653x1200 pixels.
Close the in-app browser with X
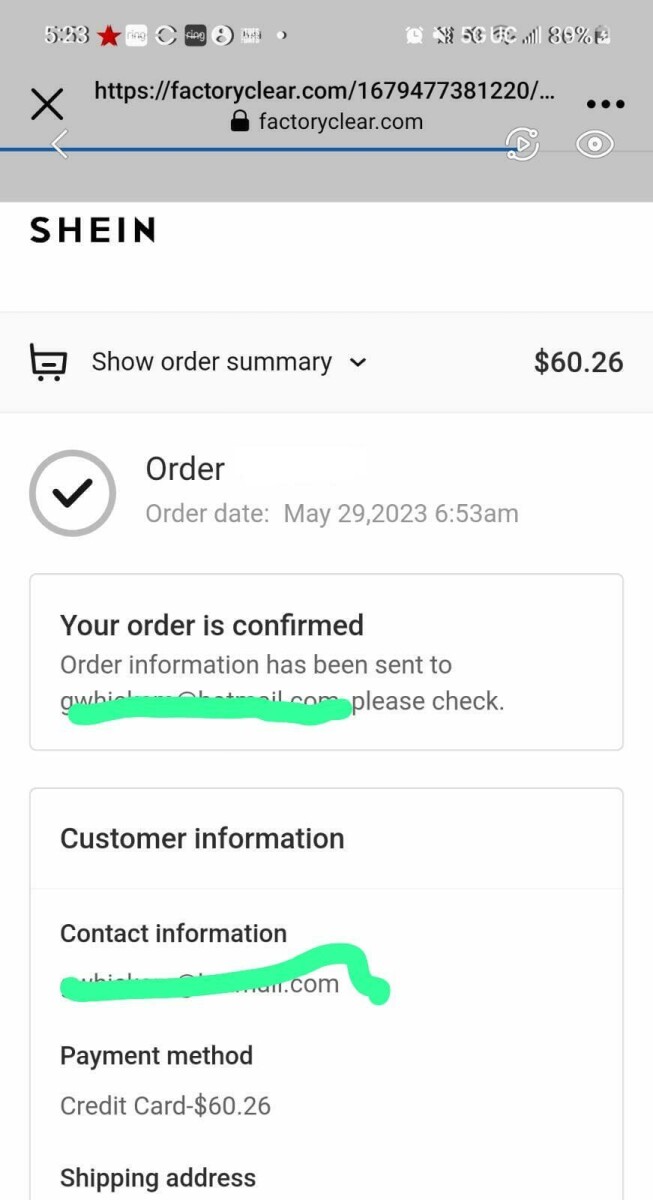(47, 104)
